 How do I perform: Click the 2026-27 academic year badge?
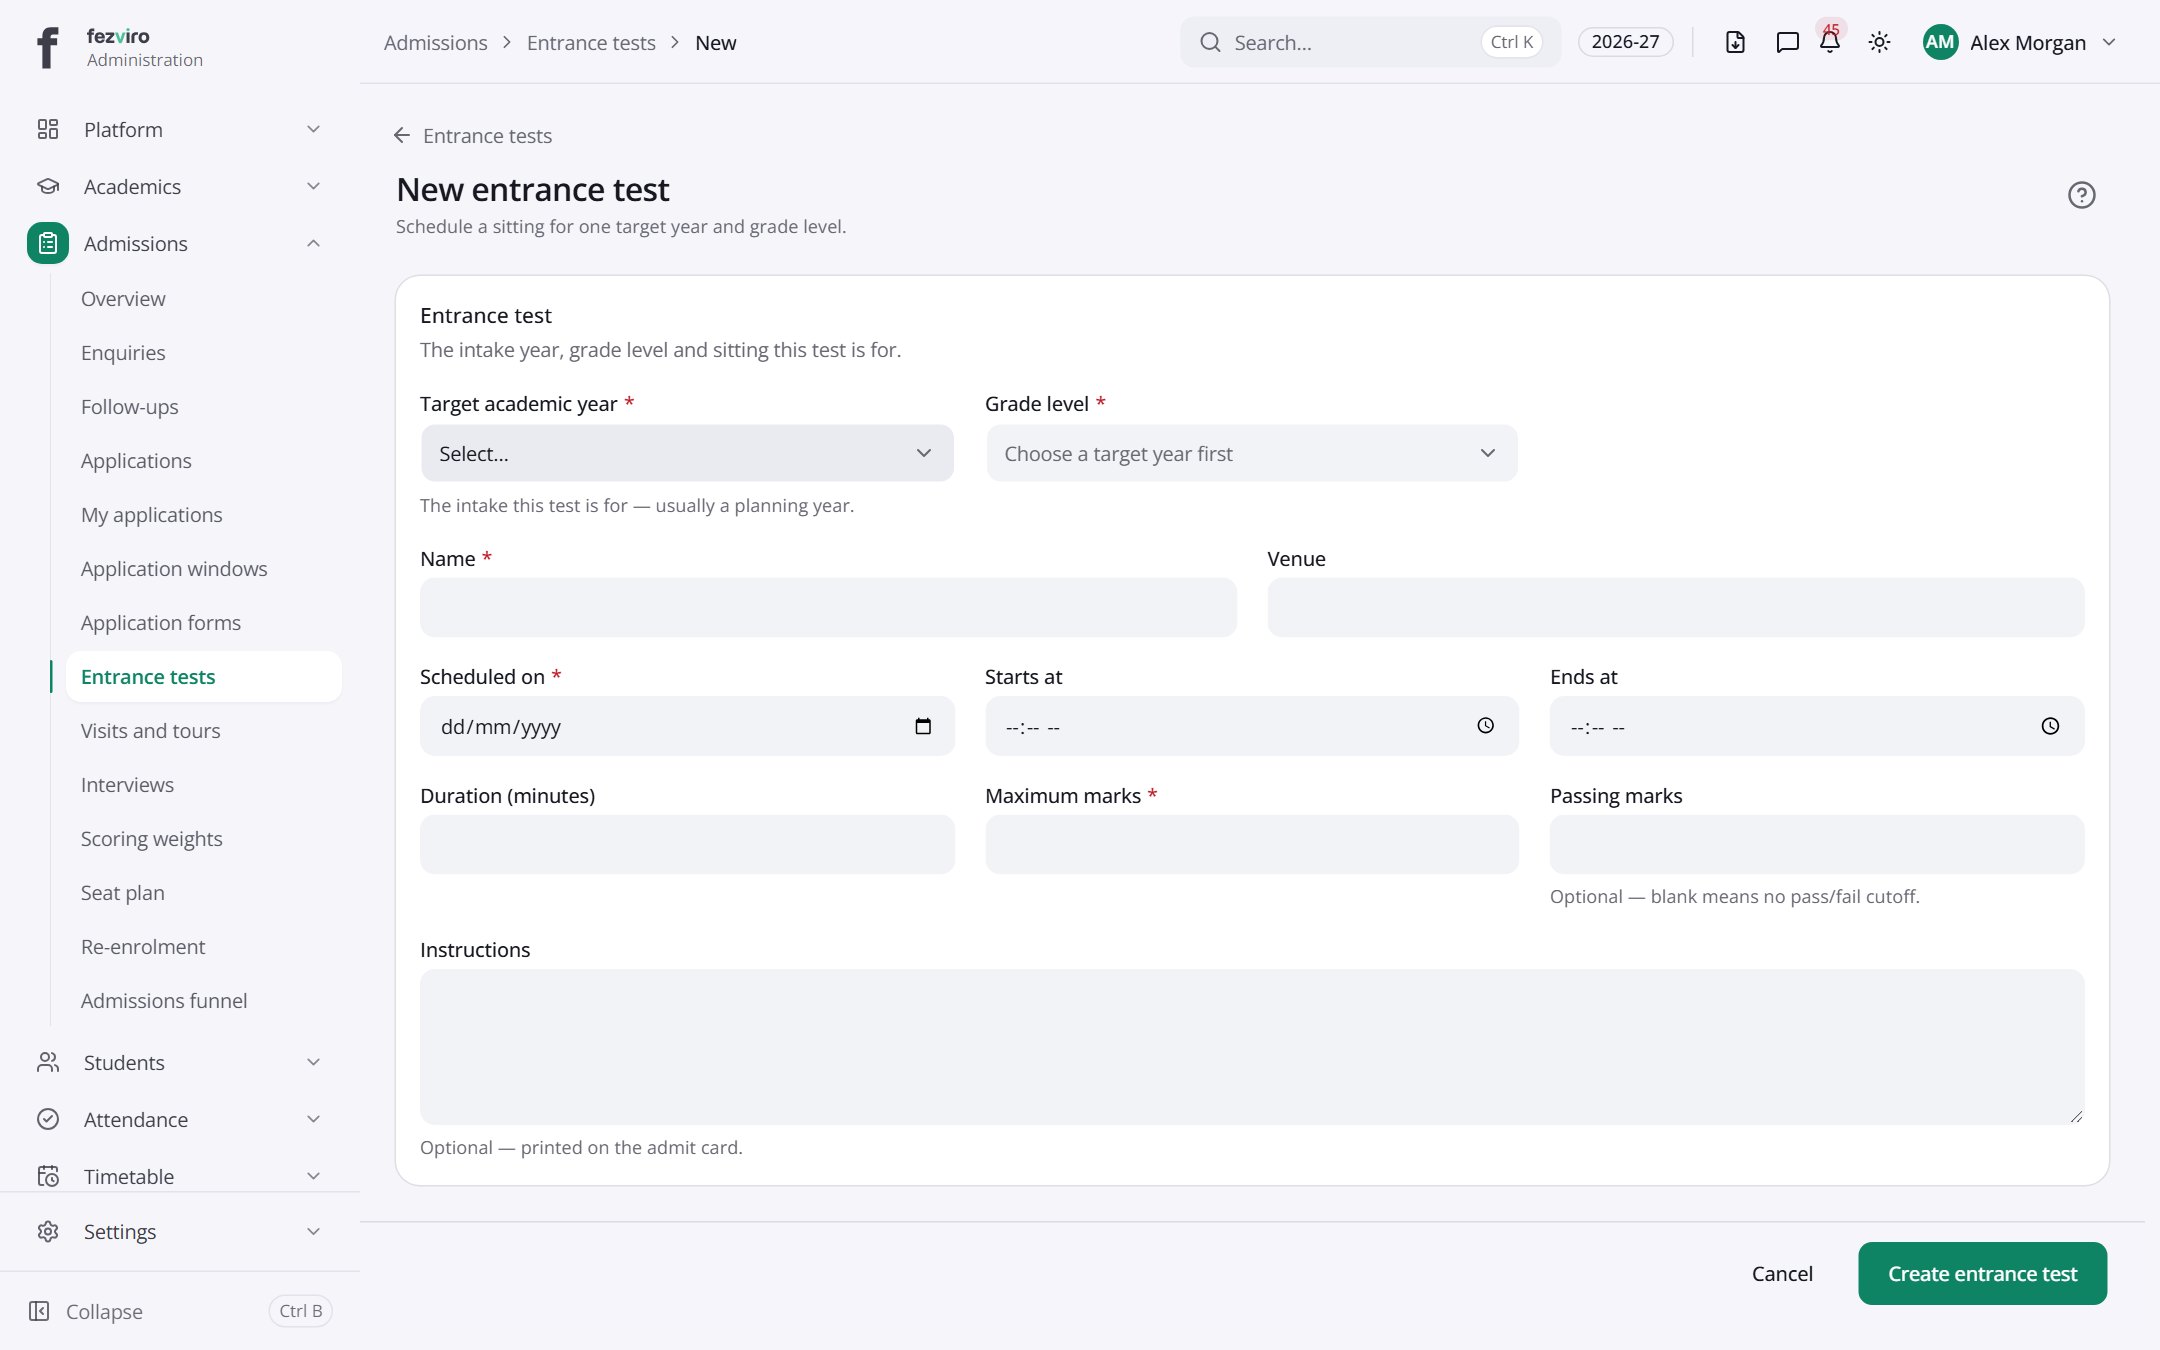1625,42
